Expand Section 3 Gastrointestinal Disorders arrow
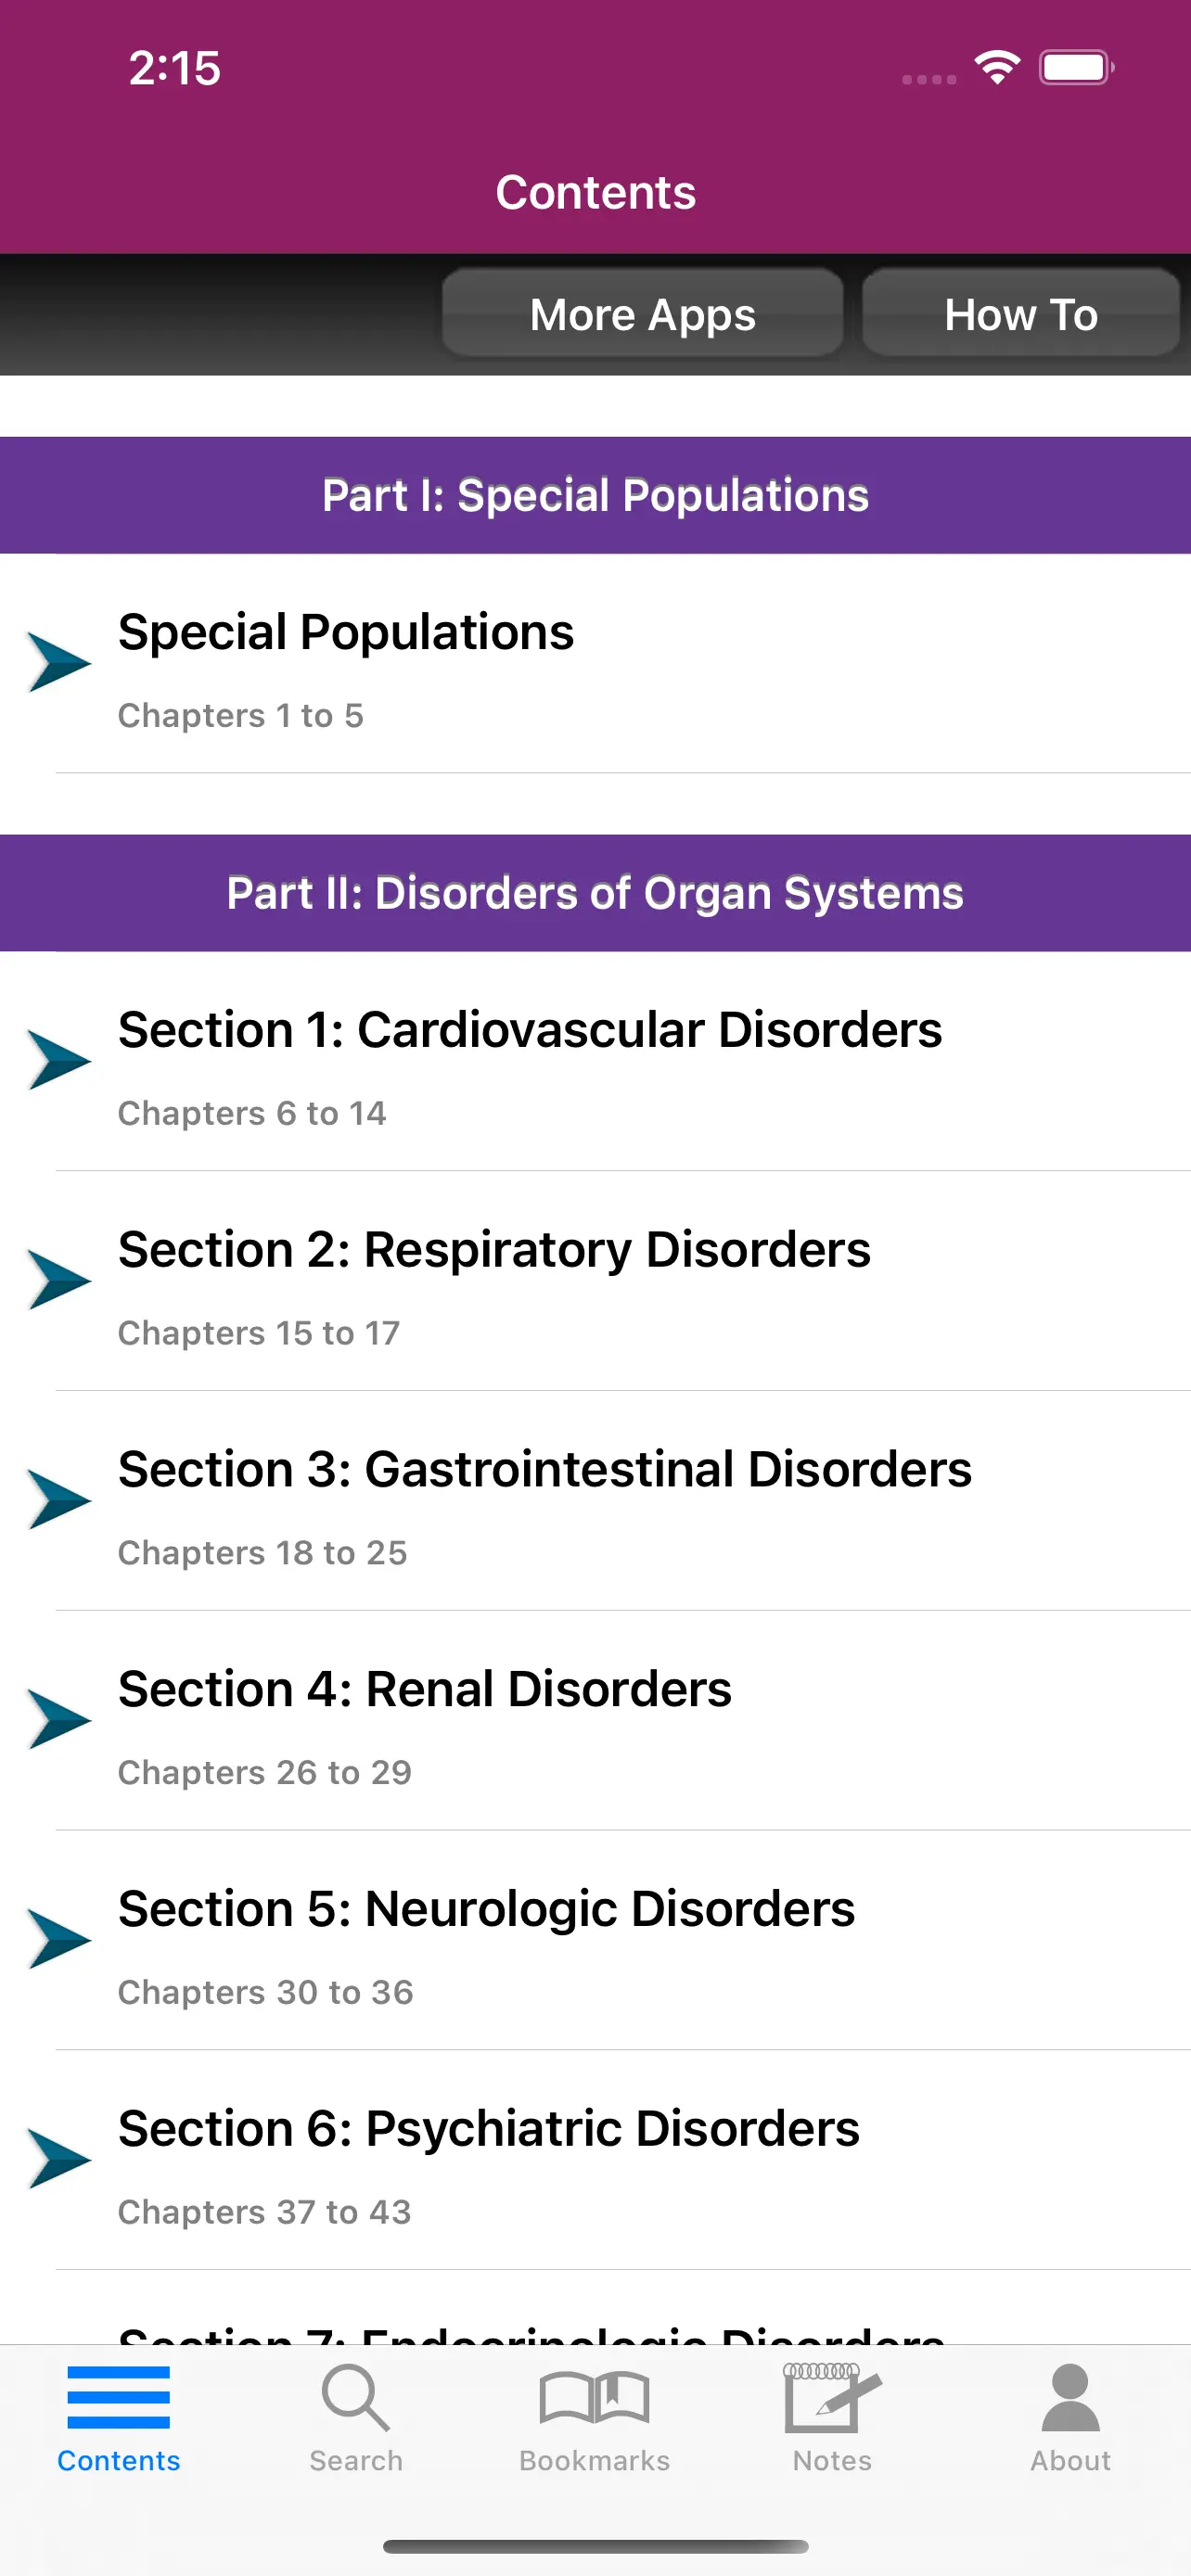The width and height of the screenshot is (1191, 2576). (58, 1500)
